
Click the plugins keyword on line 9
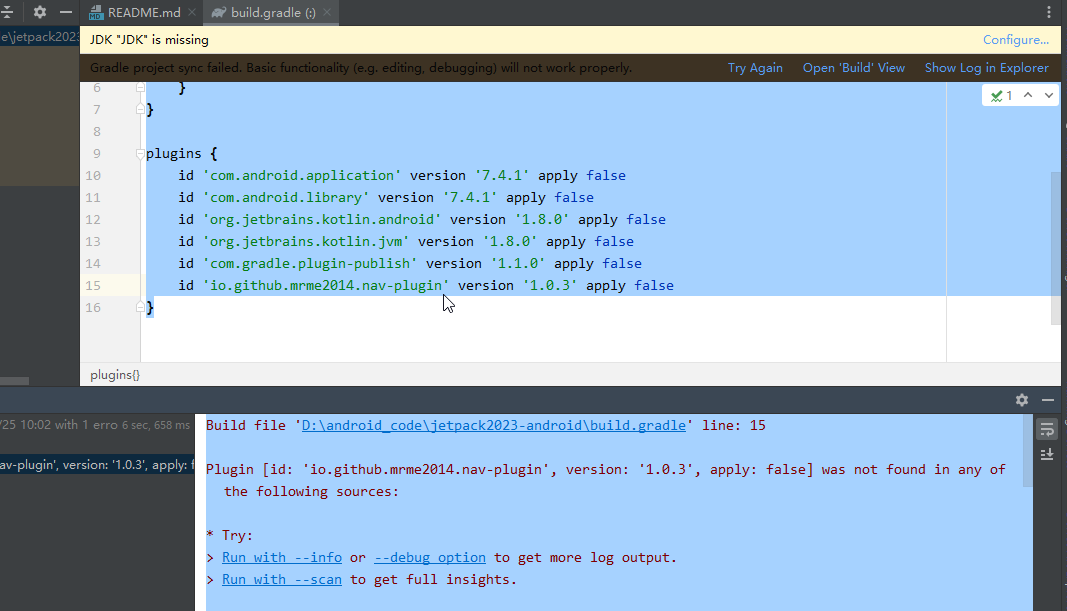tap(174, 154)
